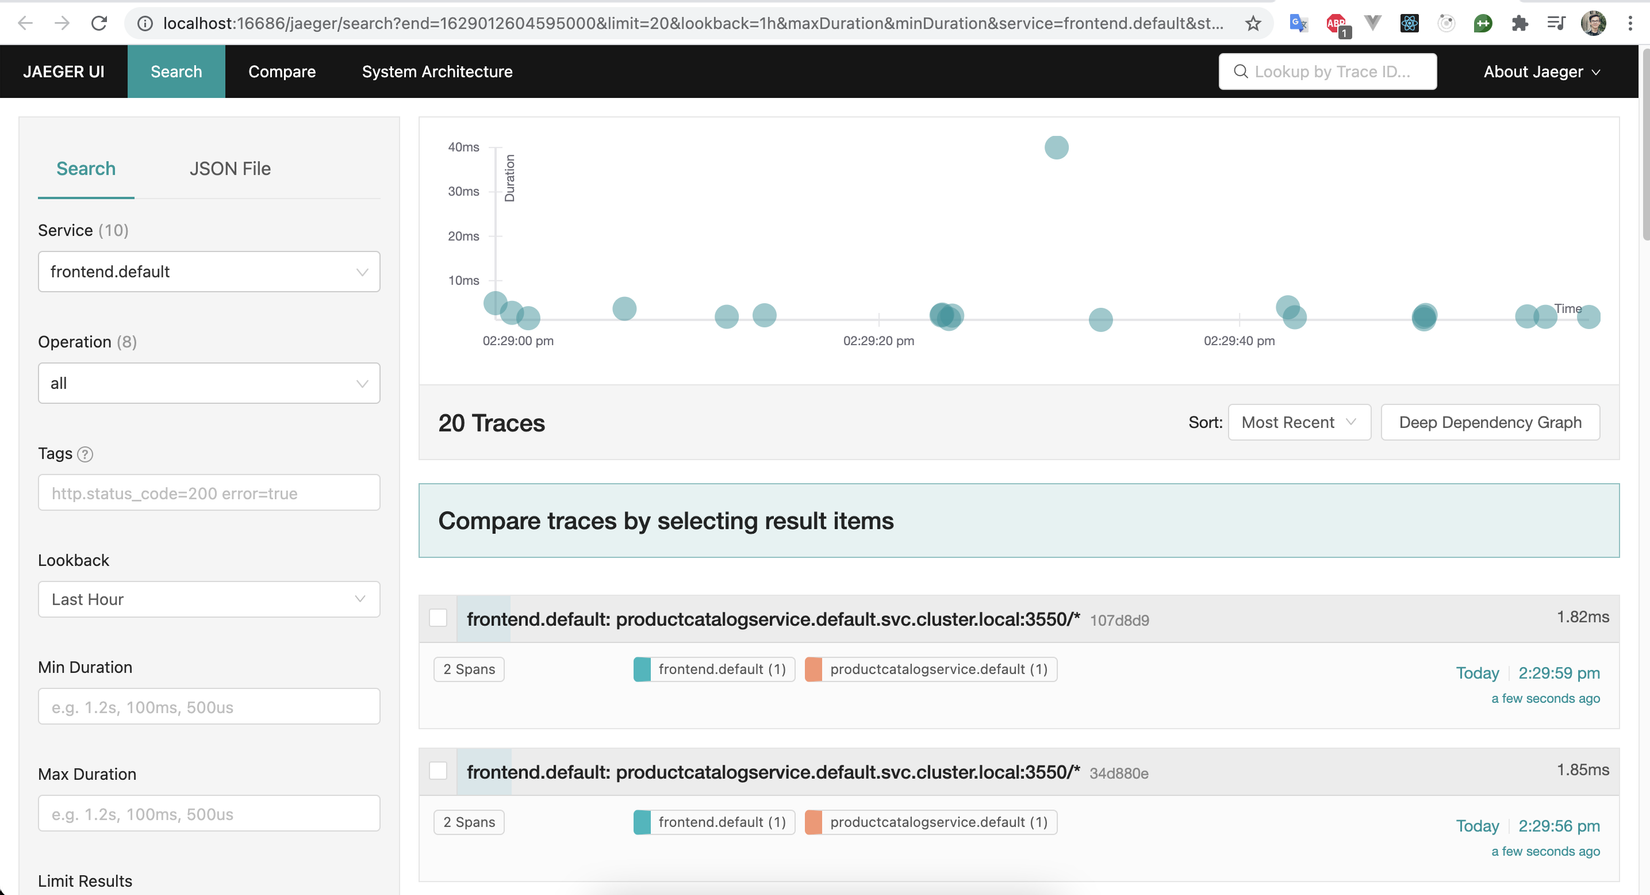Reload the page with the refresh icon
The width and height of the screenshot is (1650, 895).
coord(99,23)
